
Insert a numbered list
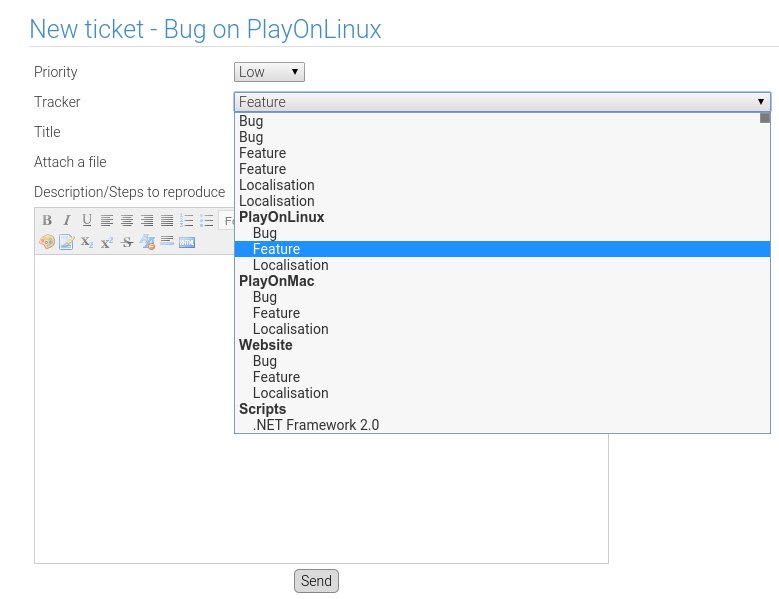coord(187,220)
